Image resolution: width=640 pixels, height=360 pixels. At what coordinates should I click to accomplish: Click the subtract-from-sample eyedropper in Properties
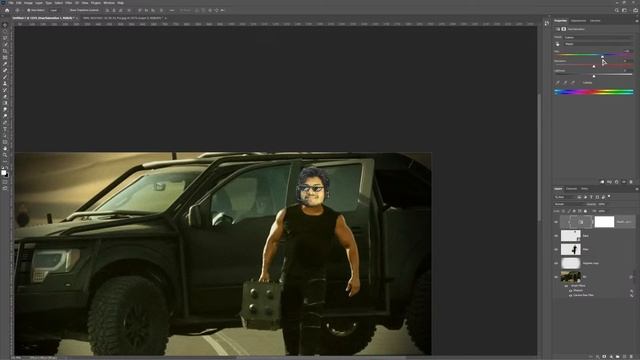pos(573,83)
